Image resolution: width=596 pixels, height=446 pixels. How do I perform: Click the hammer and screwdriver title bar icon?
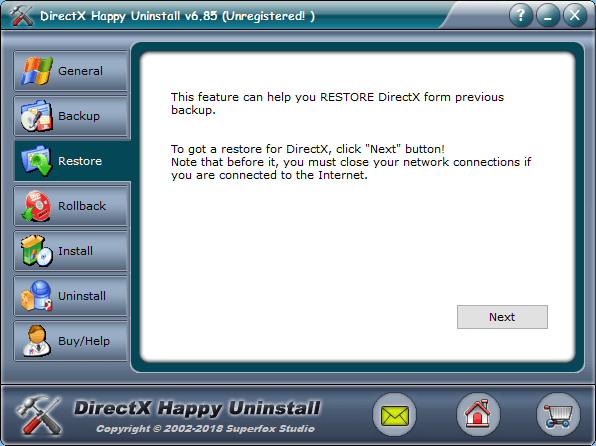(21, 16)
